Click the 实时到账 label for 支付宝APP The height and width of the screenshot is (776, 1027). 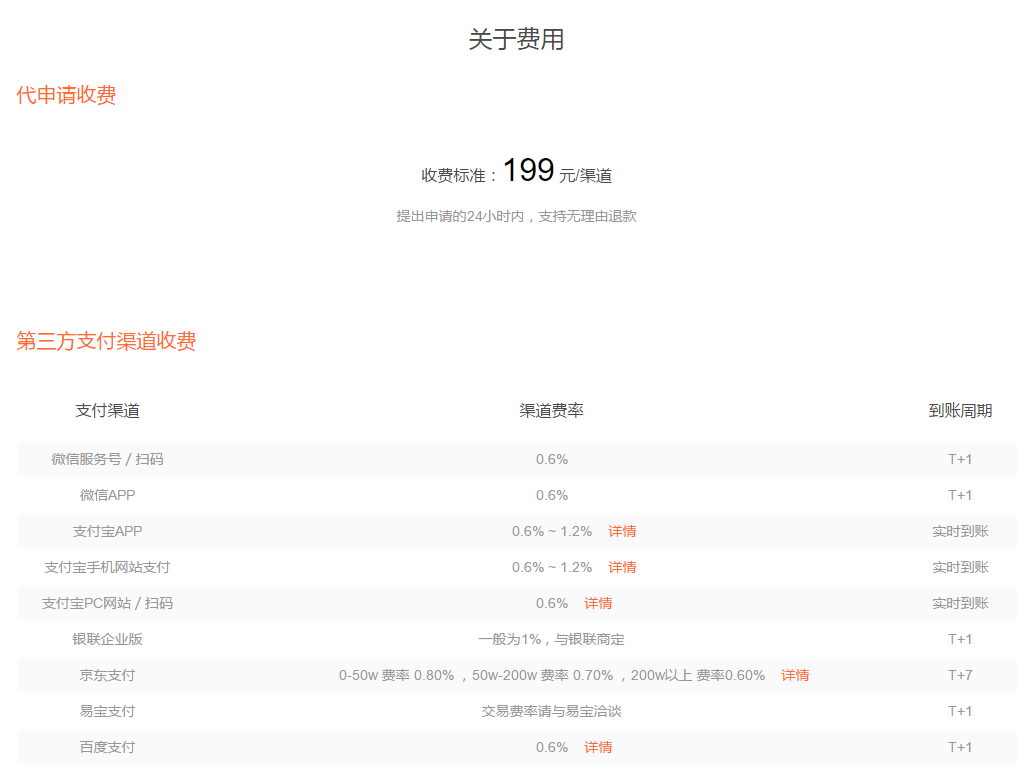click(x=957, y=531)
